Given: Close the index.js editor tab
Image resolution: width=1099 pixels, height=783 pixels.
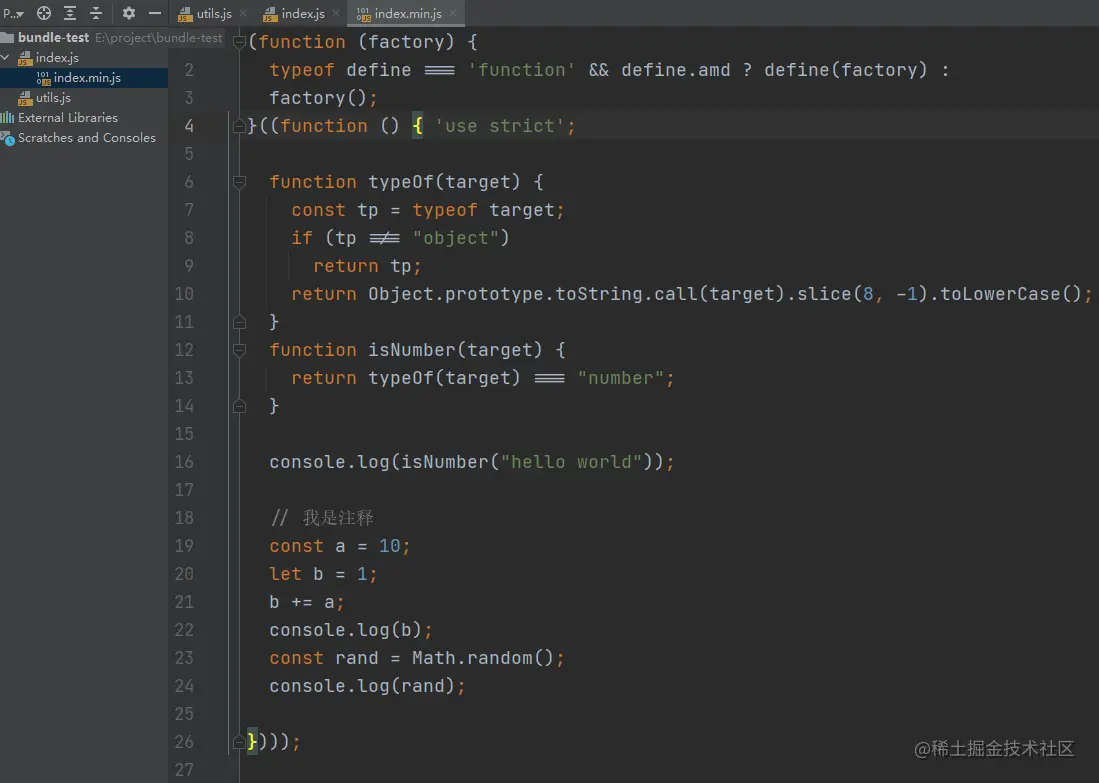Looking at the screenshot, I should pos(336,13).
